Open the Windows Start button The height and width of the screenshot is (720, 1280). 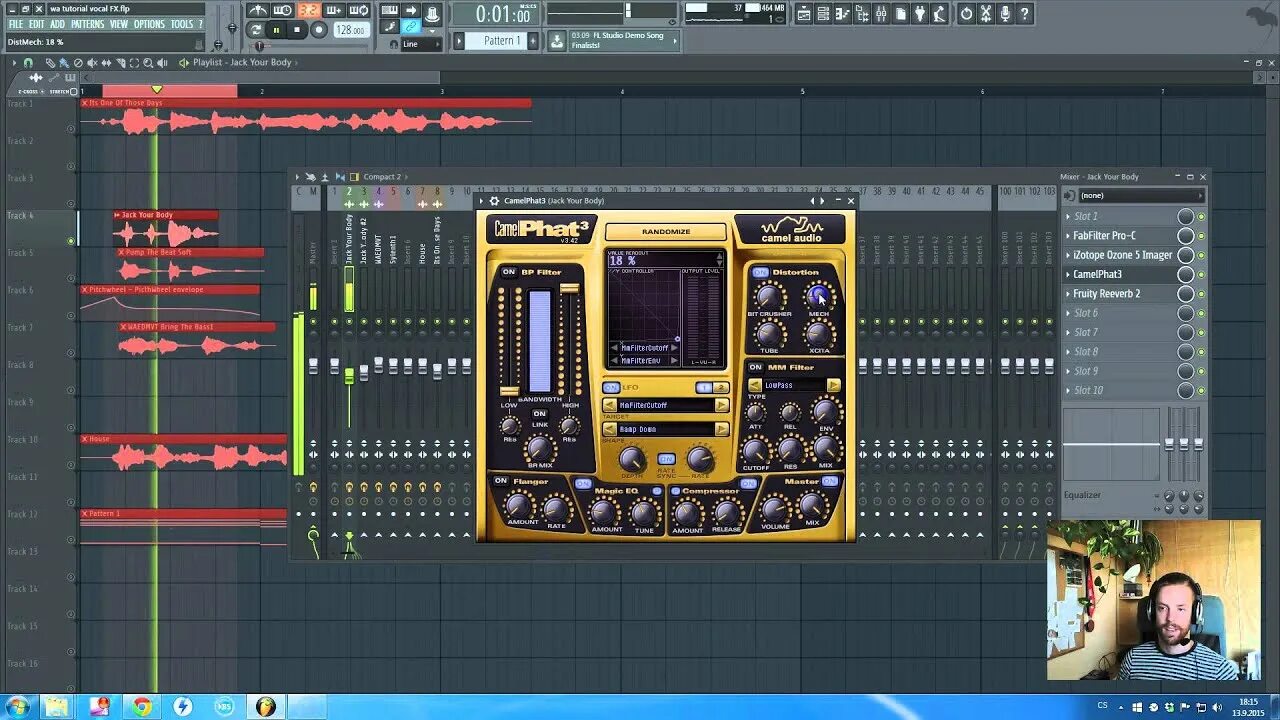(18, 707)
